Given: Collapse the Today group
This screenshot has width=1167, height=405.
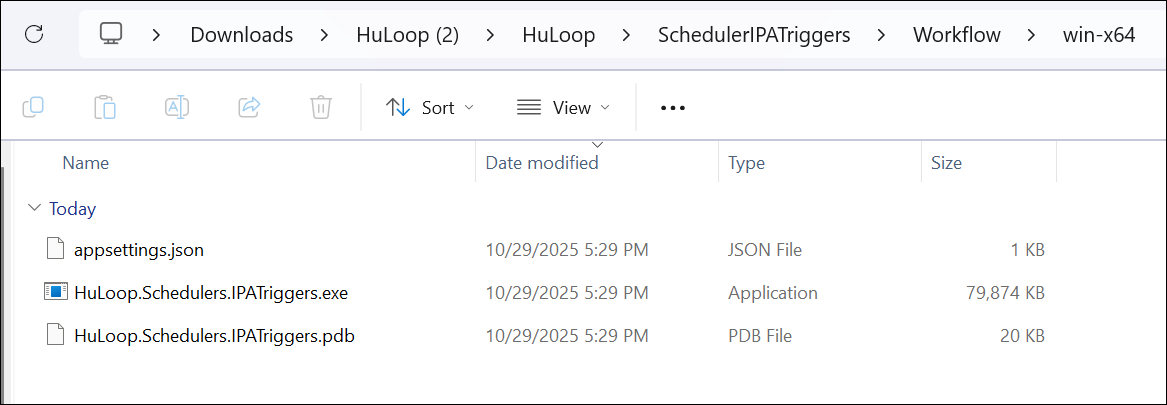Looking at the screenshot, I should [x=35, y=209].
